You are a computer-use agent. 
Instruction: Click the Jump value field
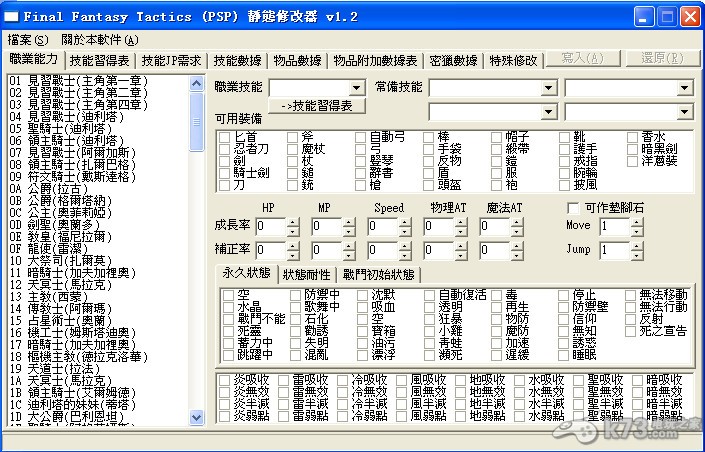(x=615, y=251)
